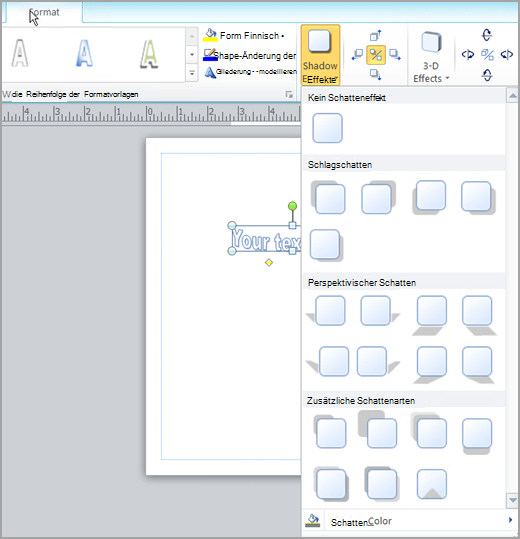The width and height of the screenshot is (520, 539).
Task: Tilt the 3-D effect right
Action: tap(507, 54)
